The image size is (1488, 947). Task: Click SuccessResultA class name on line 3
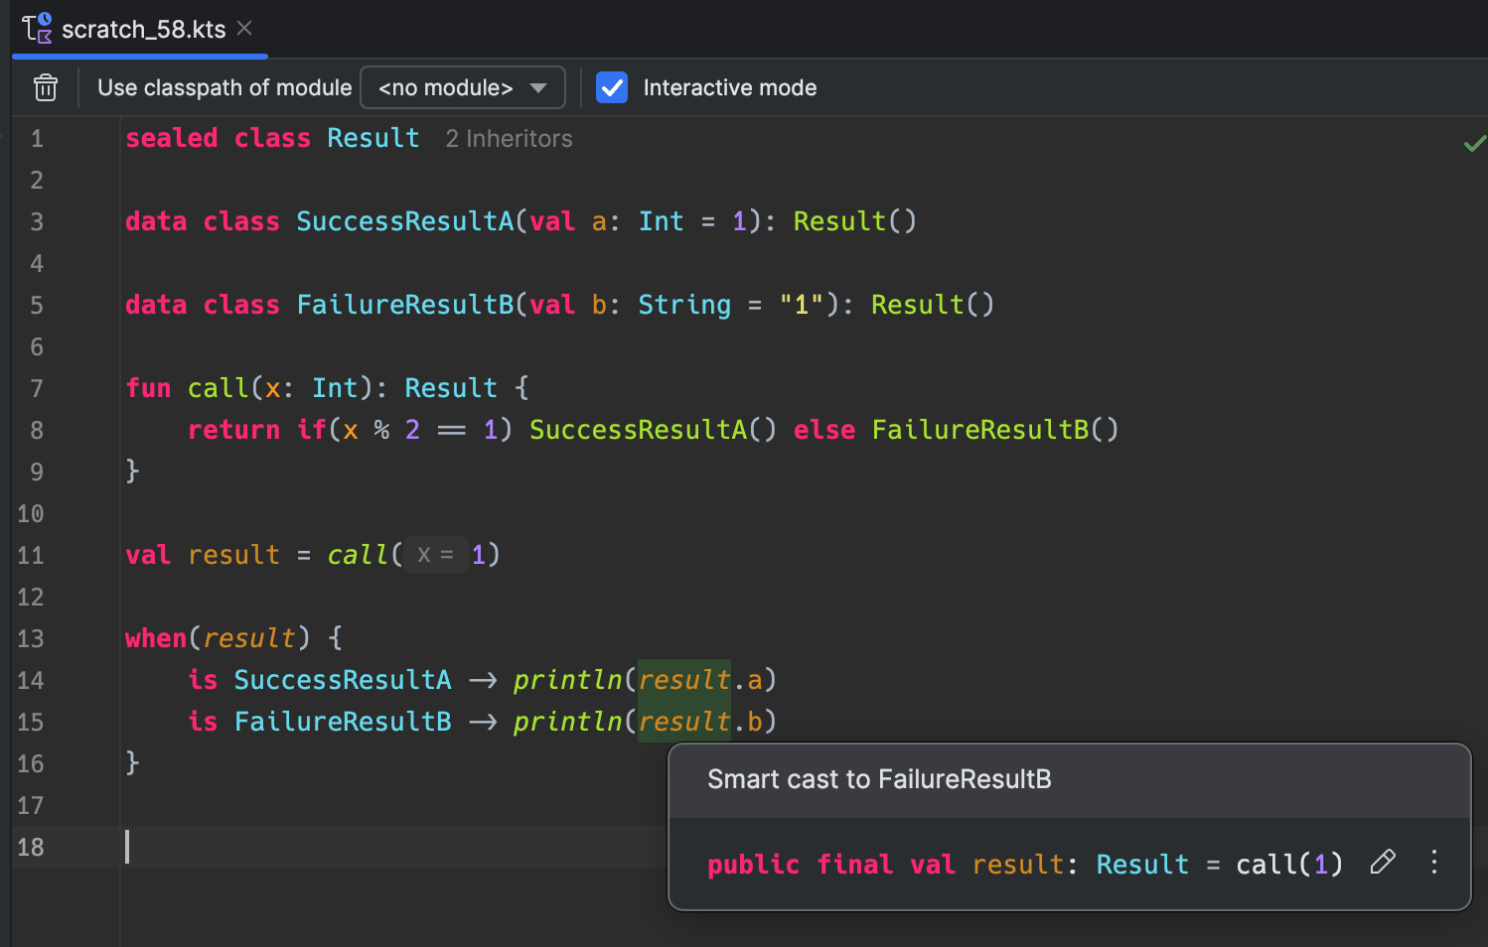(404, 221)
